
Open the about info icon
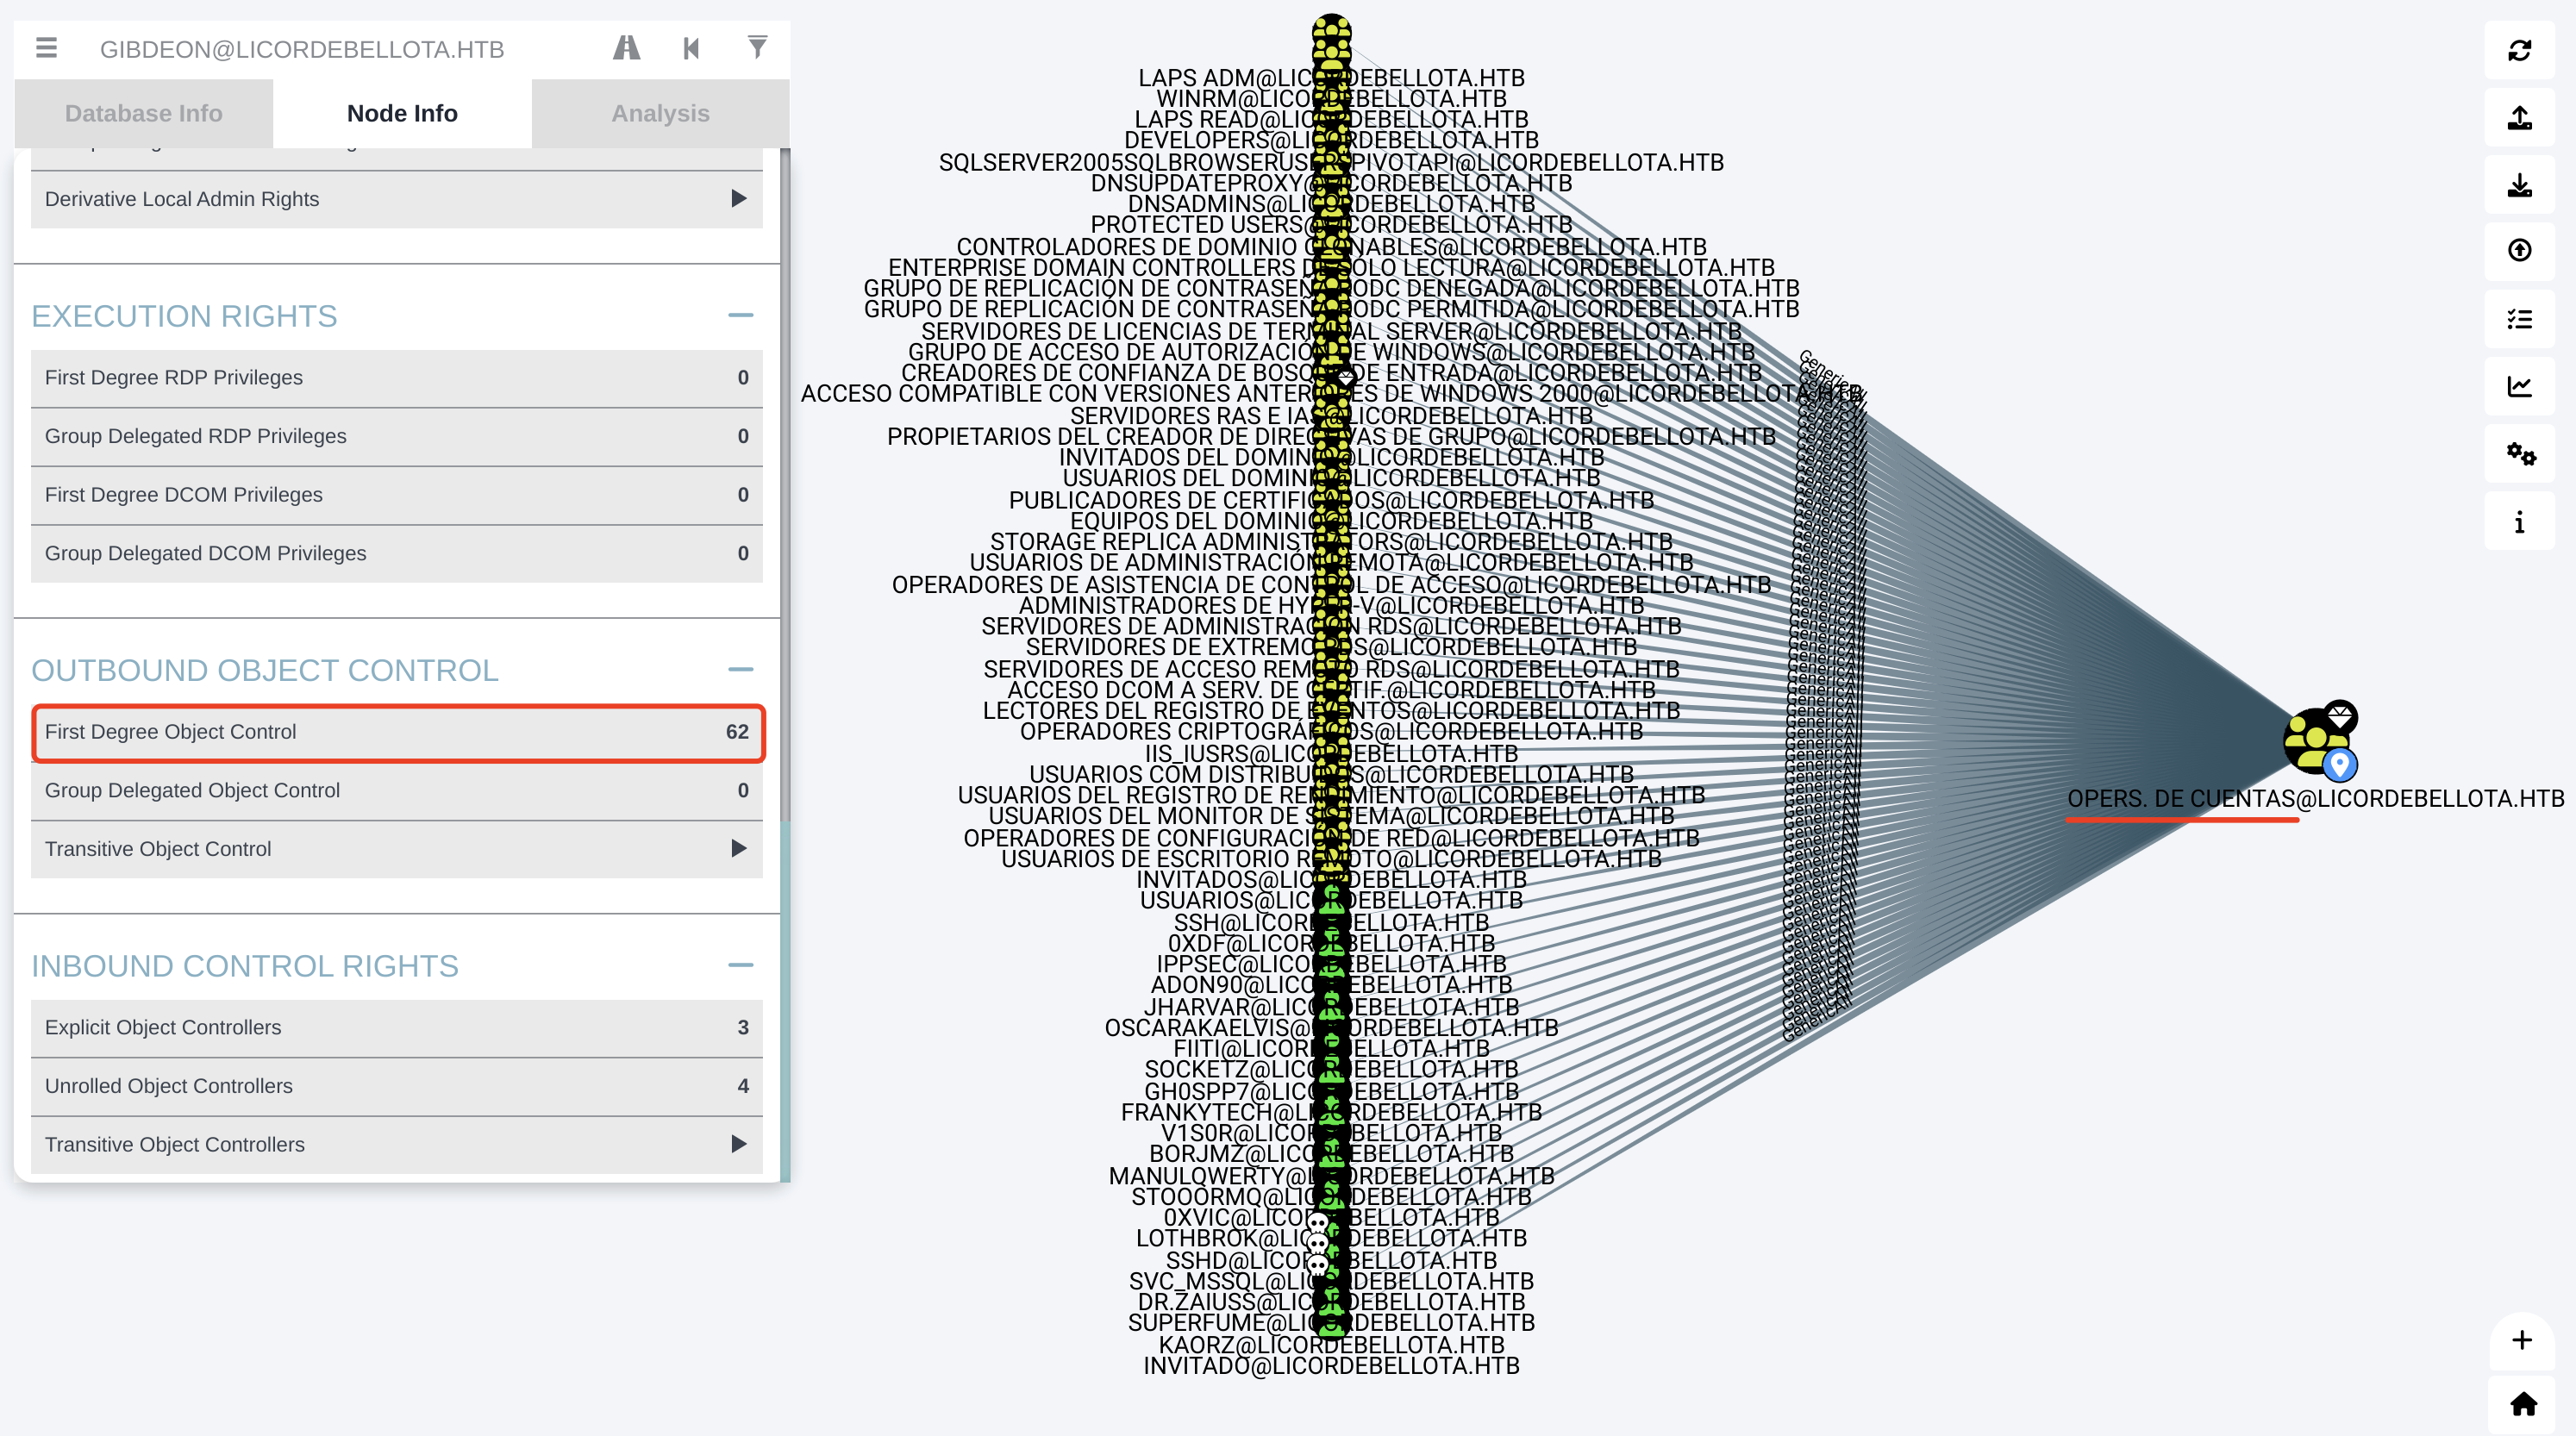(2519, 522)
